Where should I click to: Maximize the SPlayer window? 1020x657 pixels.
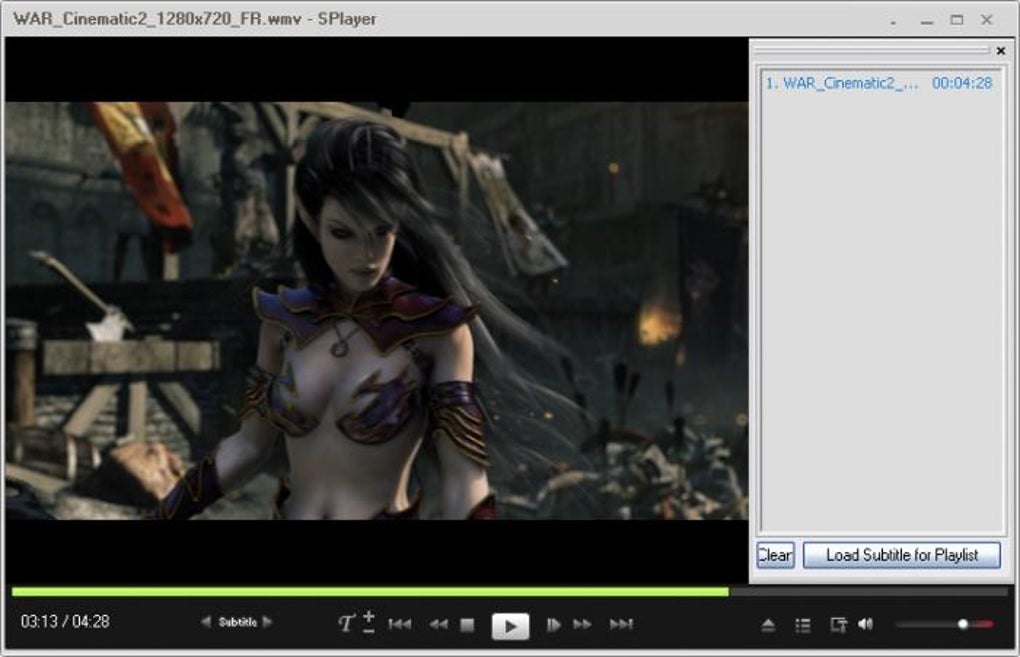pyautogui.click(x=957, y=20)
